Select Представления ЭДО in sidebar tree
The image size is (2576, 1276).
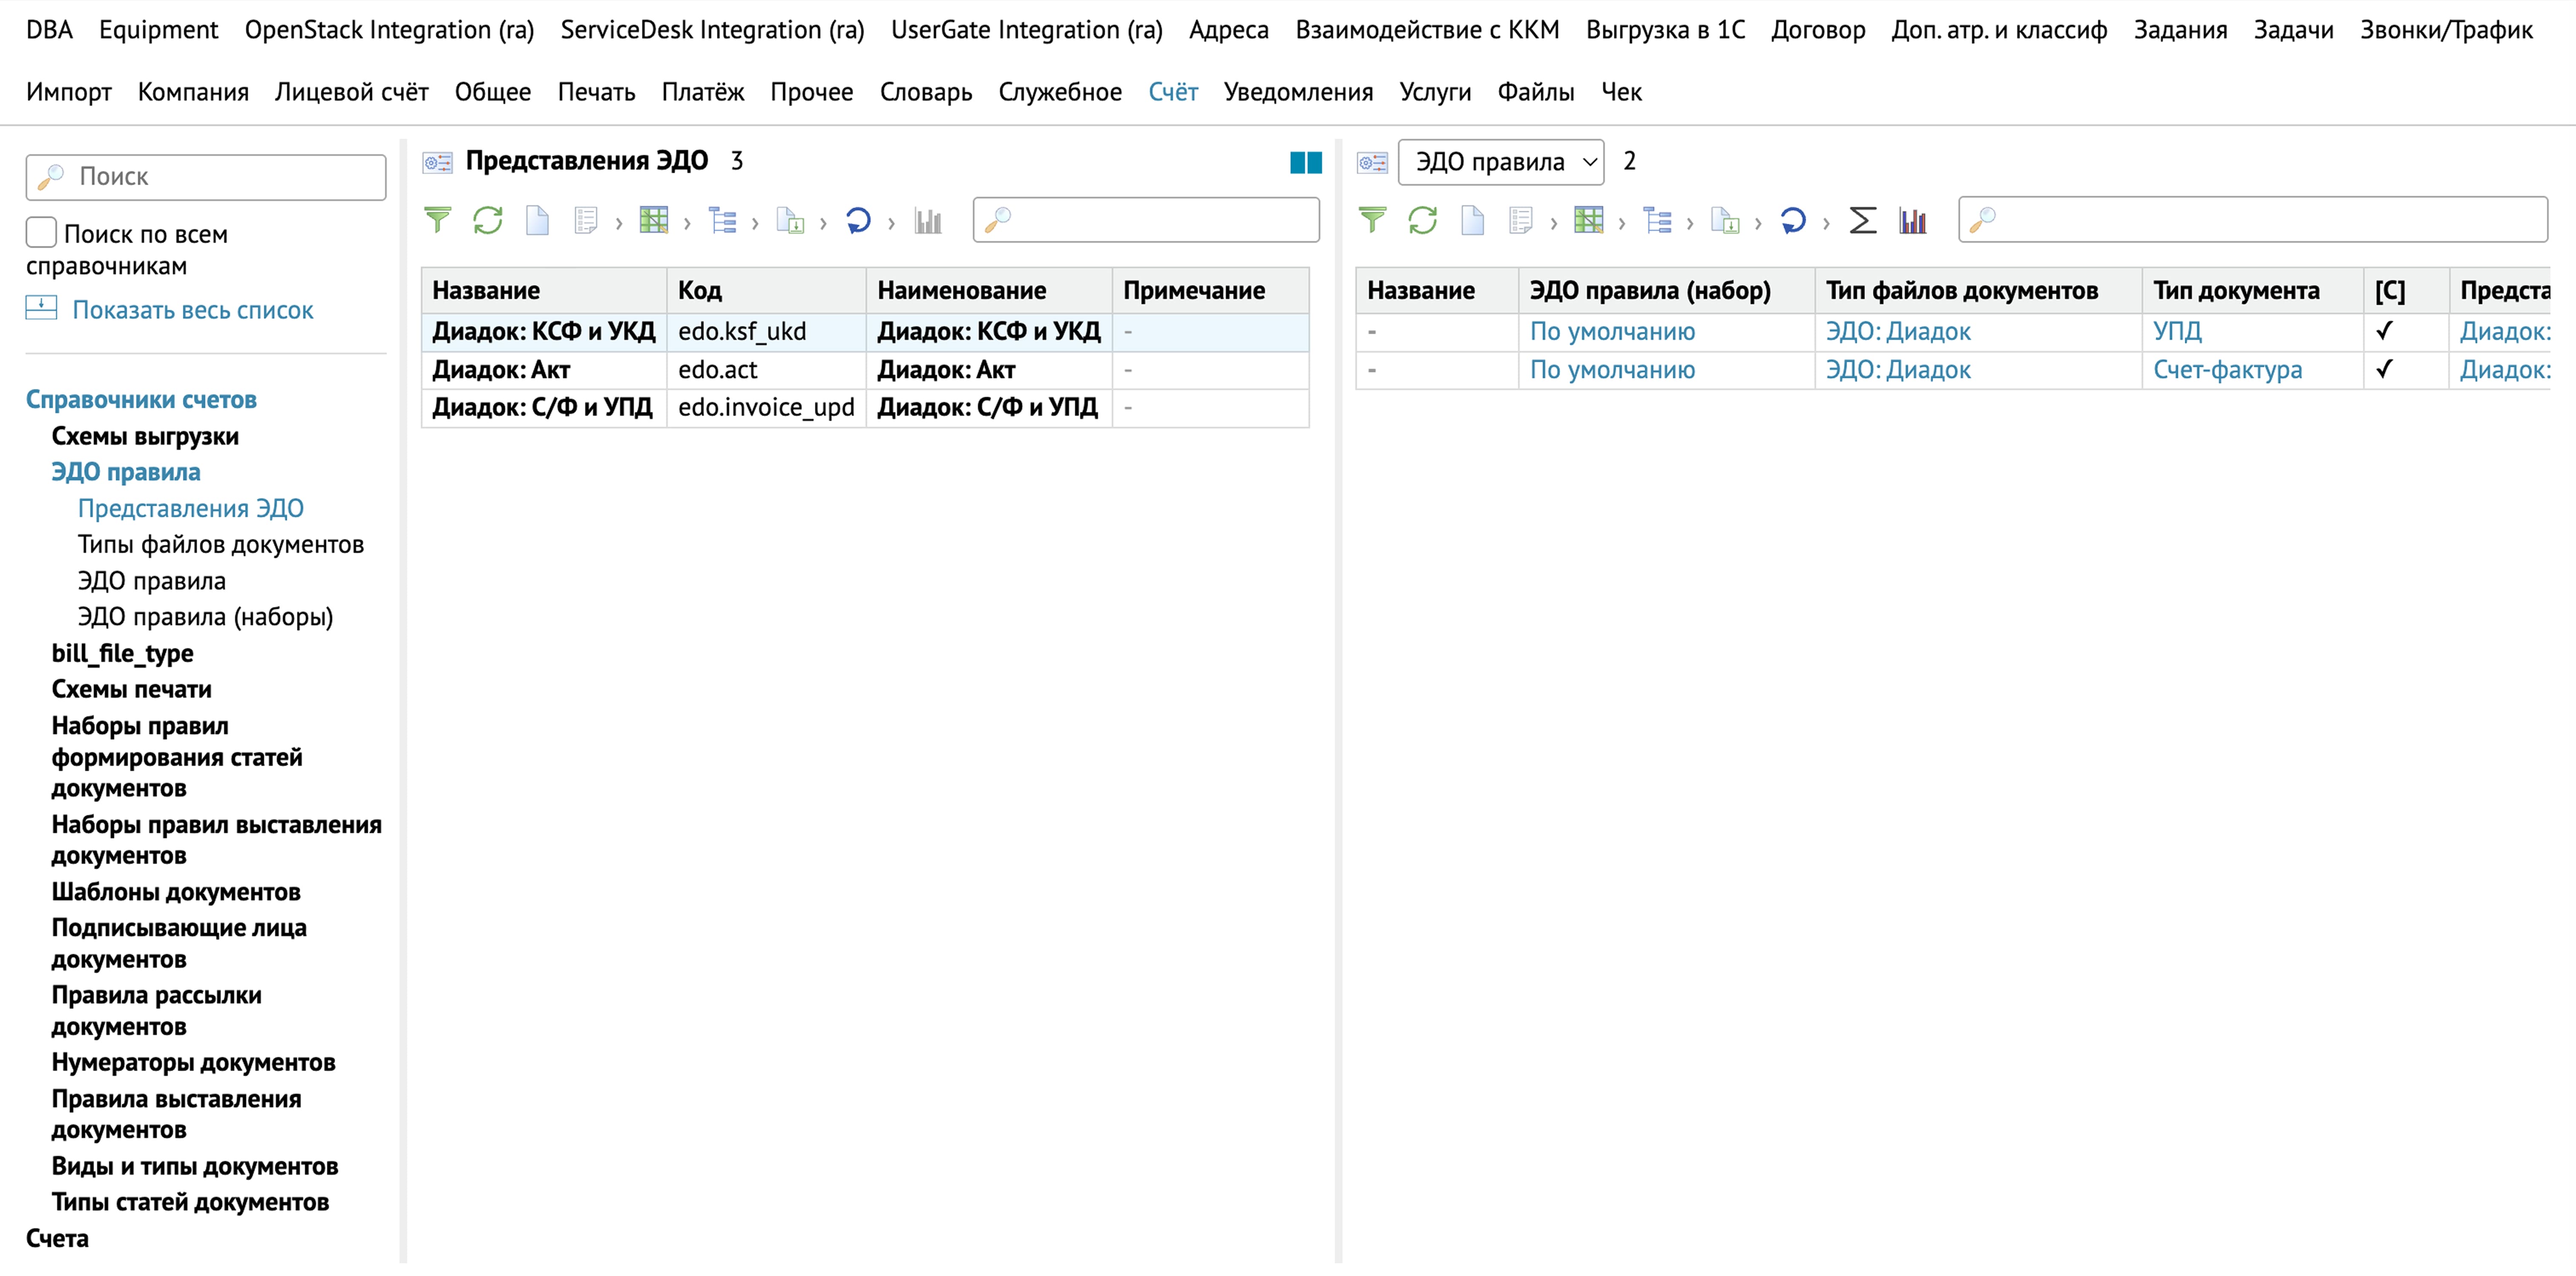tap(191, 508)
